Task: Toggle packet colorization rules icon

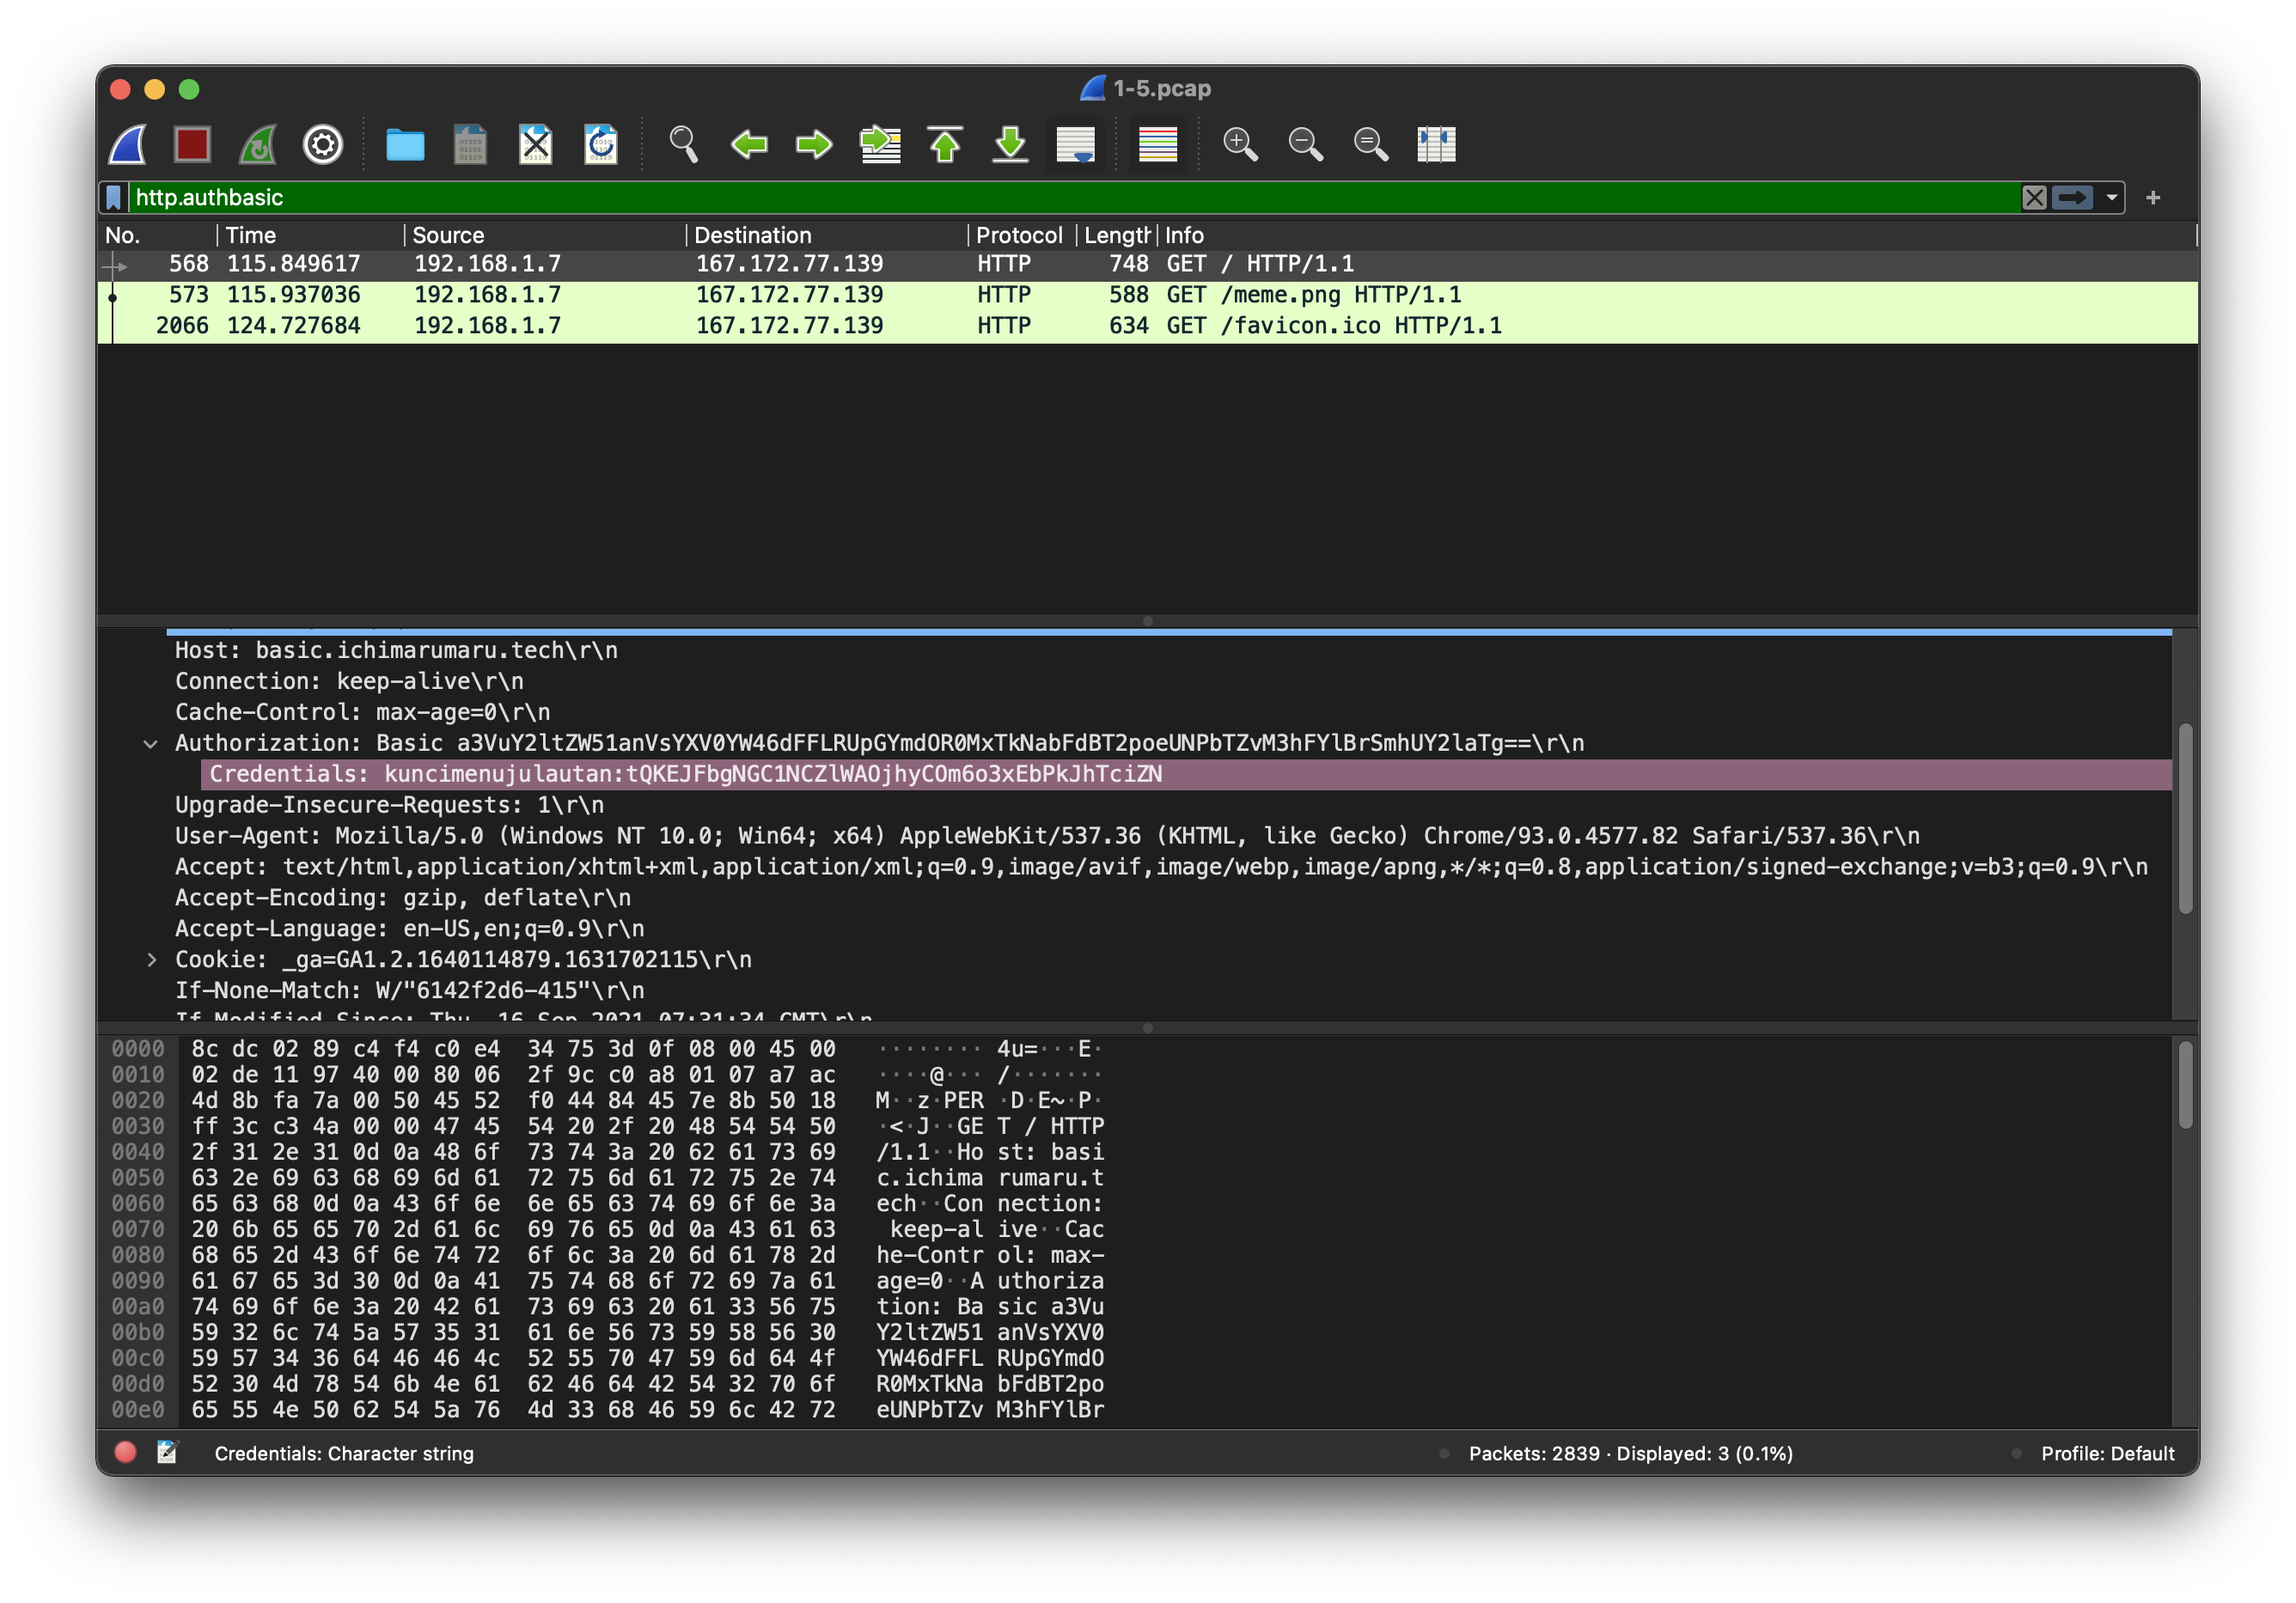Action: 1158,144
